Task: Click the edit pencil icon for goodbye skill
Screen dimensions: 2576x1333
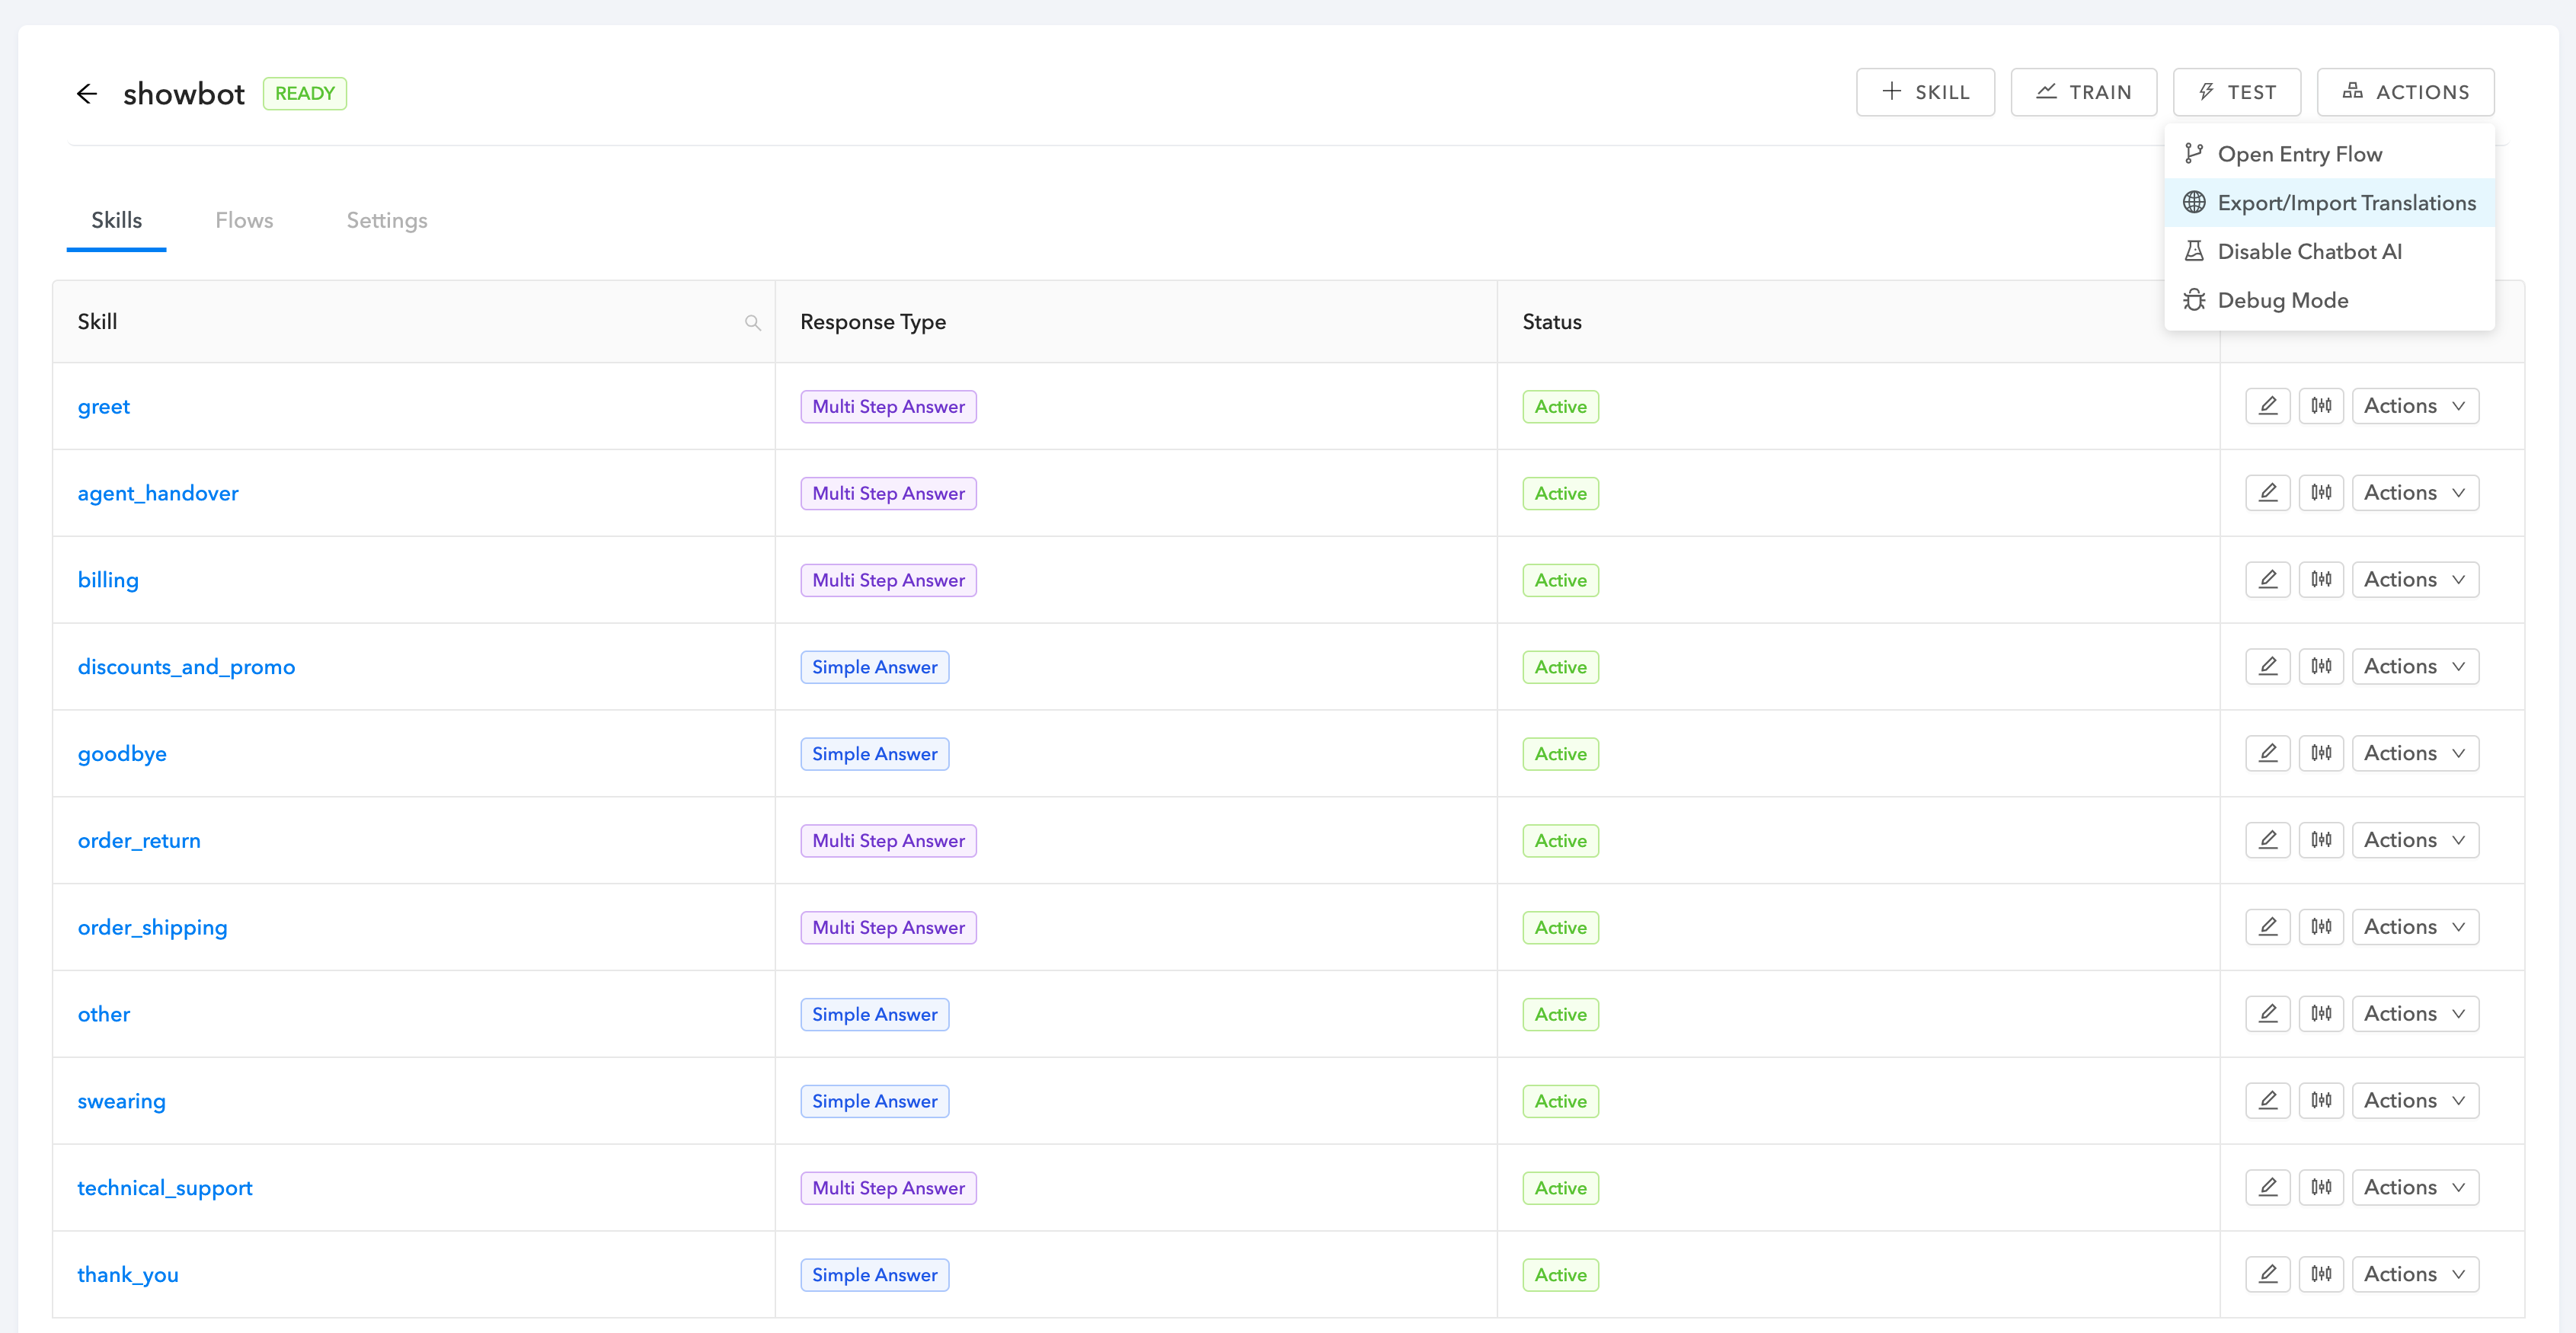Action: click(x=2267, y=753)
